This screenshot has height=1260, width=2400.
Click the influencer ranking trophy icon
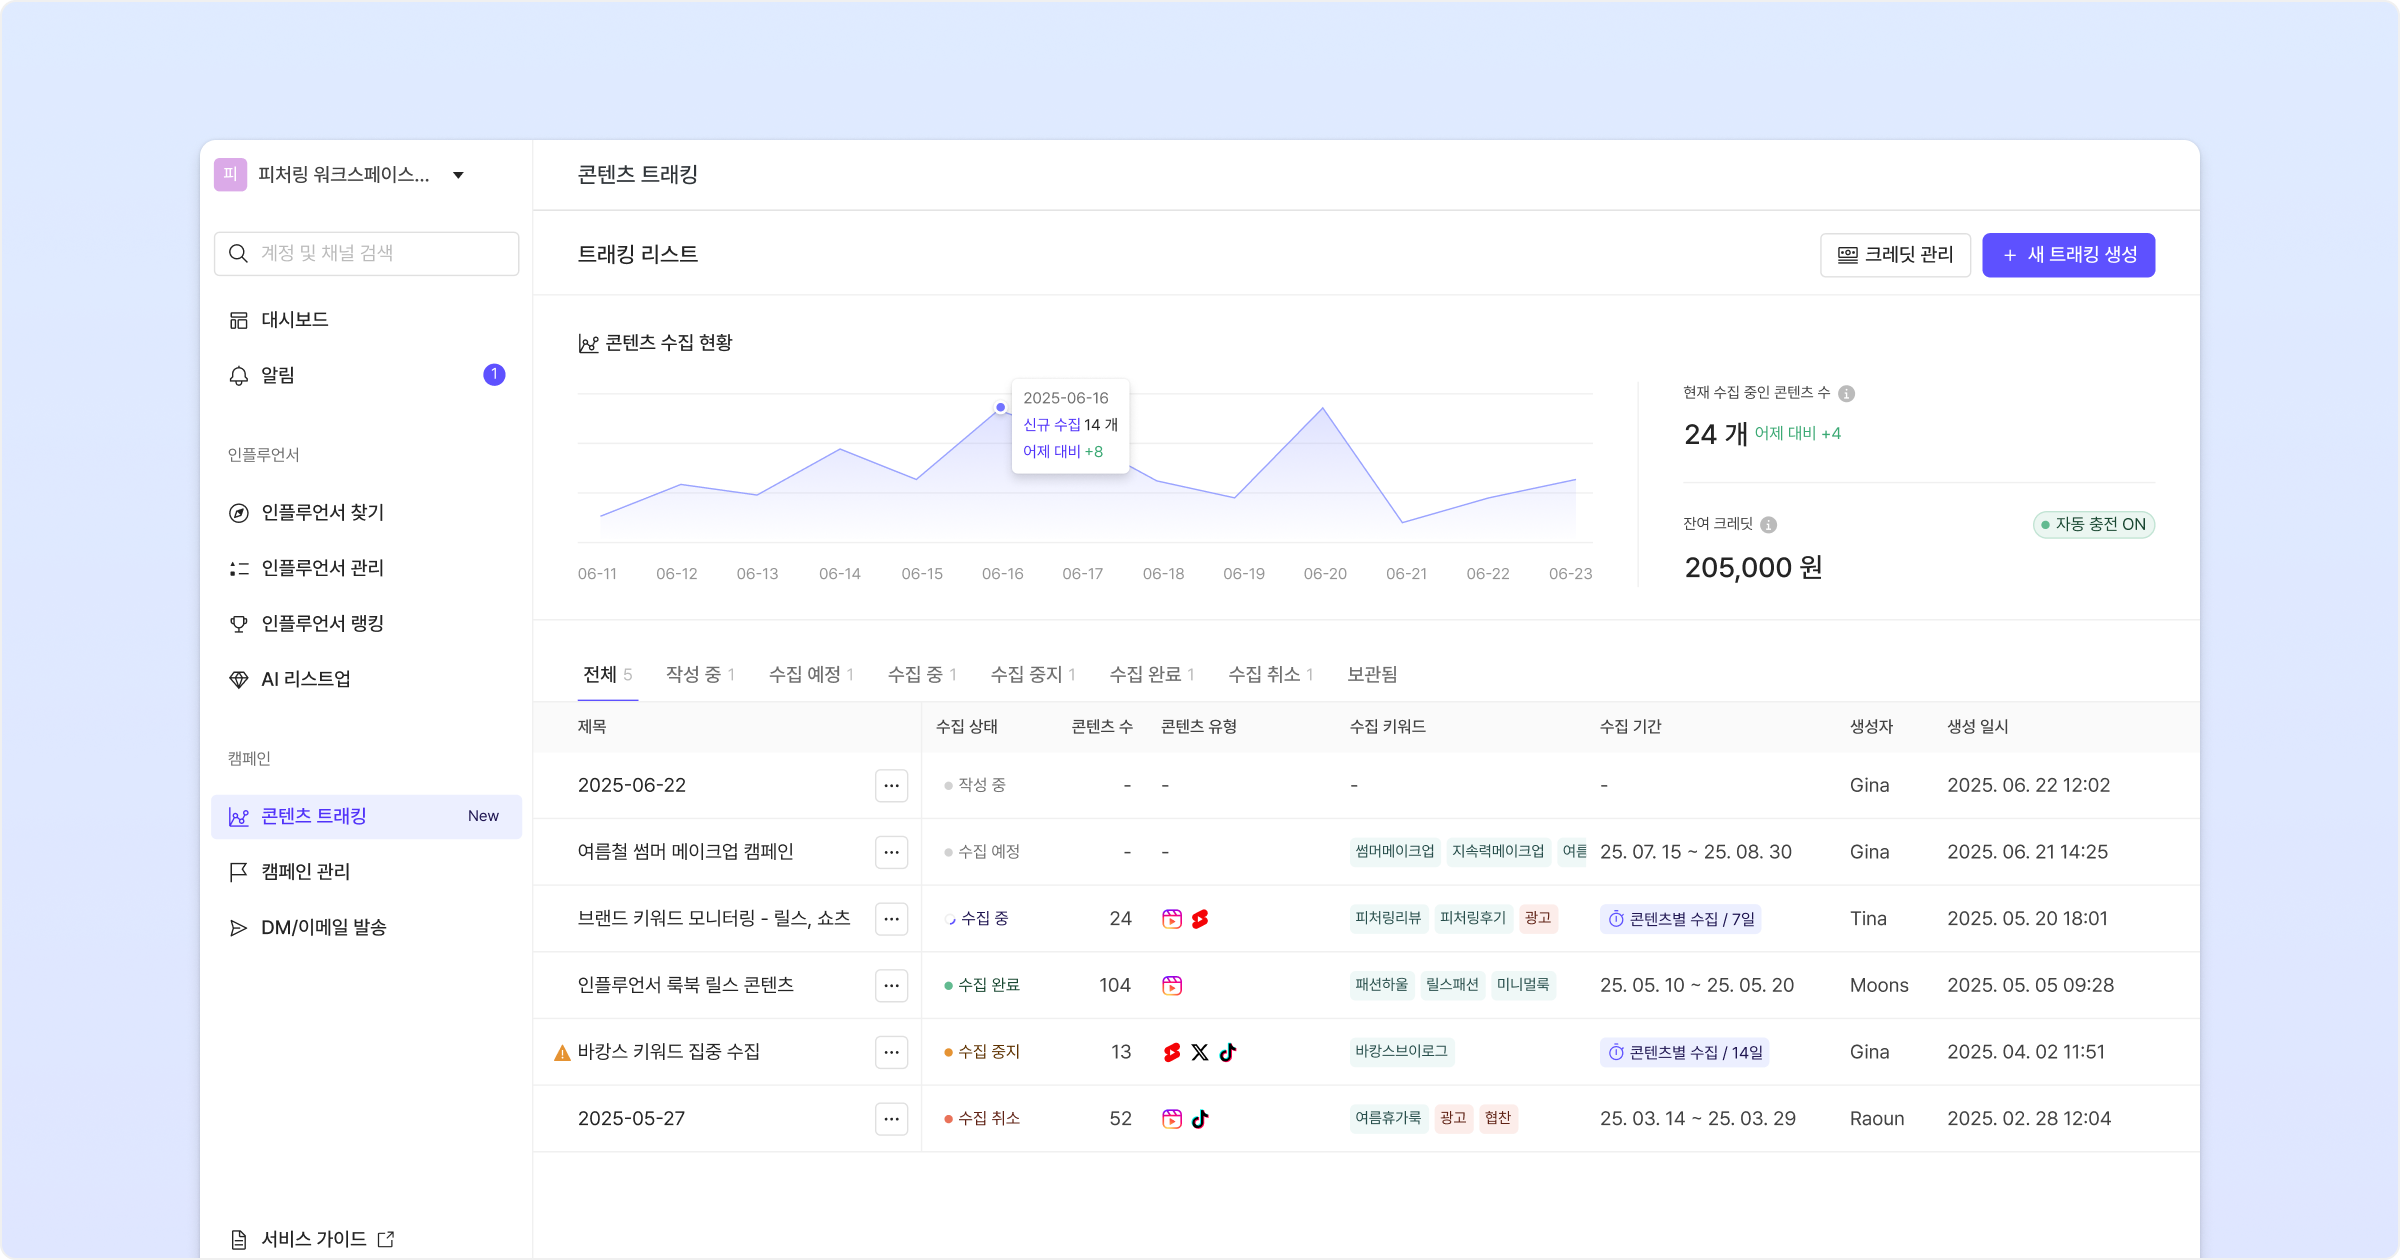pyautogui.click(x=239, y=624)
